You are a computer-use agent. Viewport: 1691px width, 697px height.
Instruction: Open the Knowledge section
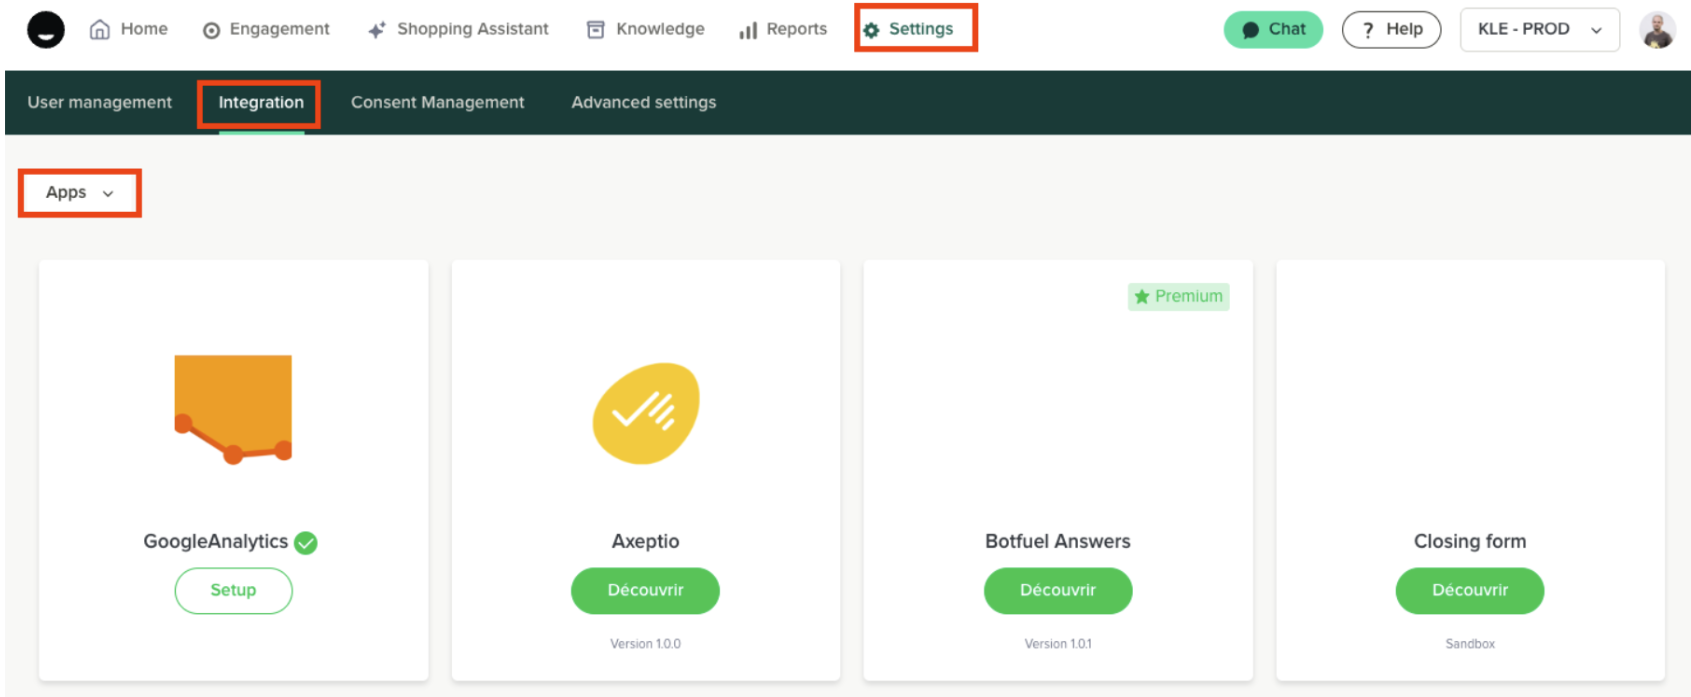pyautogui.click(x=646, y=29)
